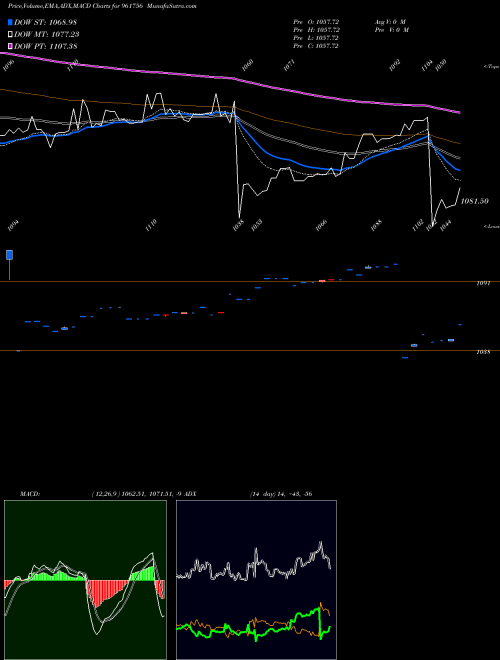
Task: Click the DOW ST: 1068.98 label
Action: [45, 22]
